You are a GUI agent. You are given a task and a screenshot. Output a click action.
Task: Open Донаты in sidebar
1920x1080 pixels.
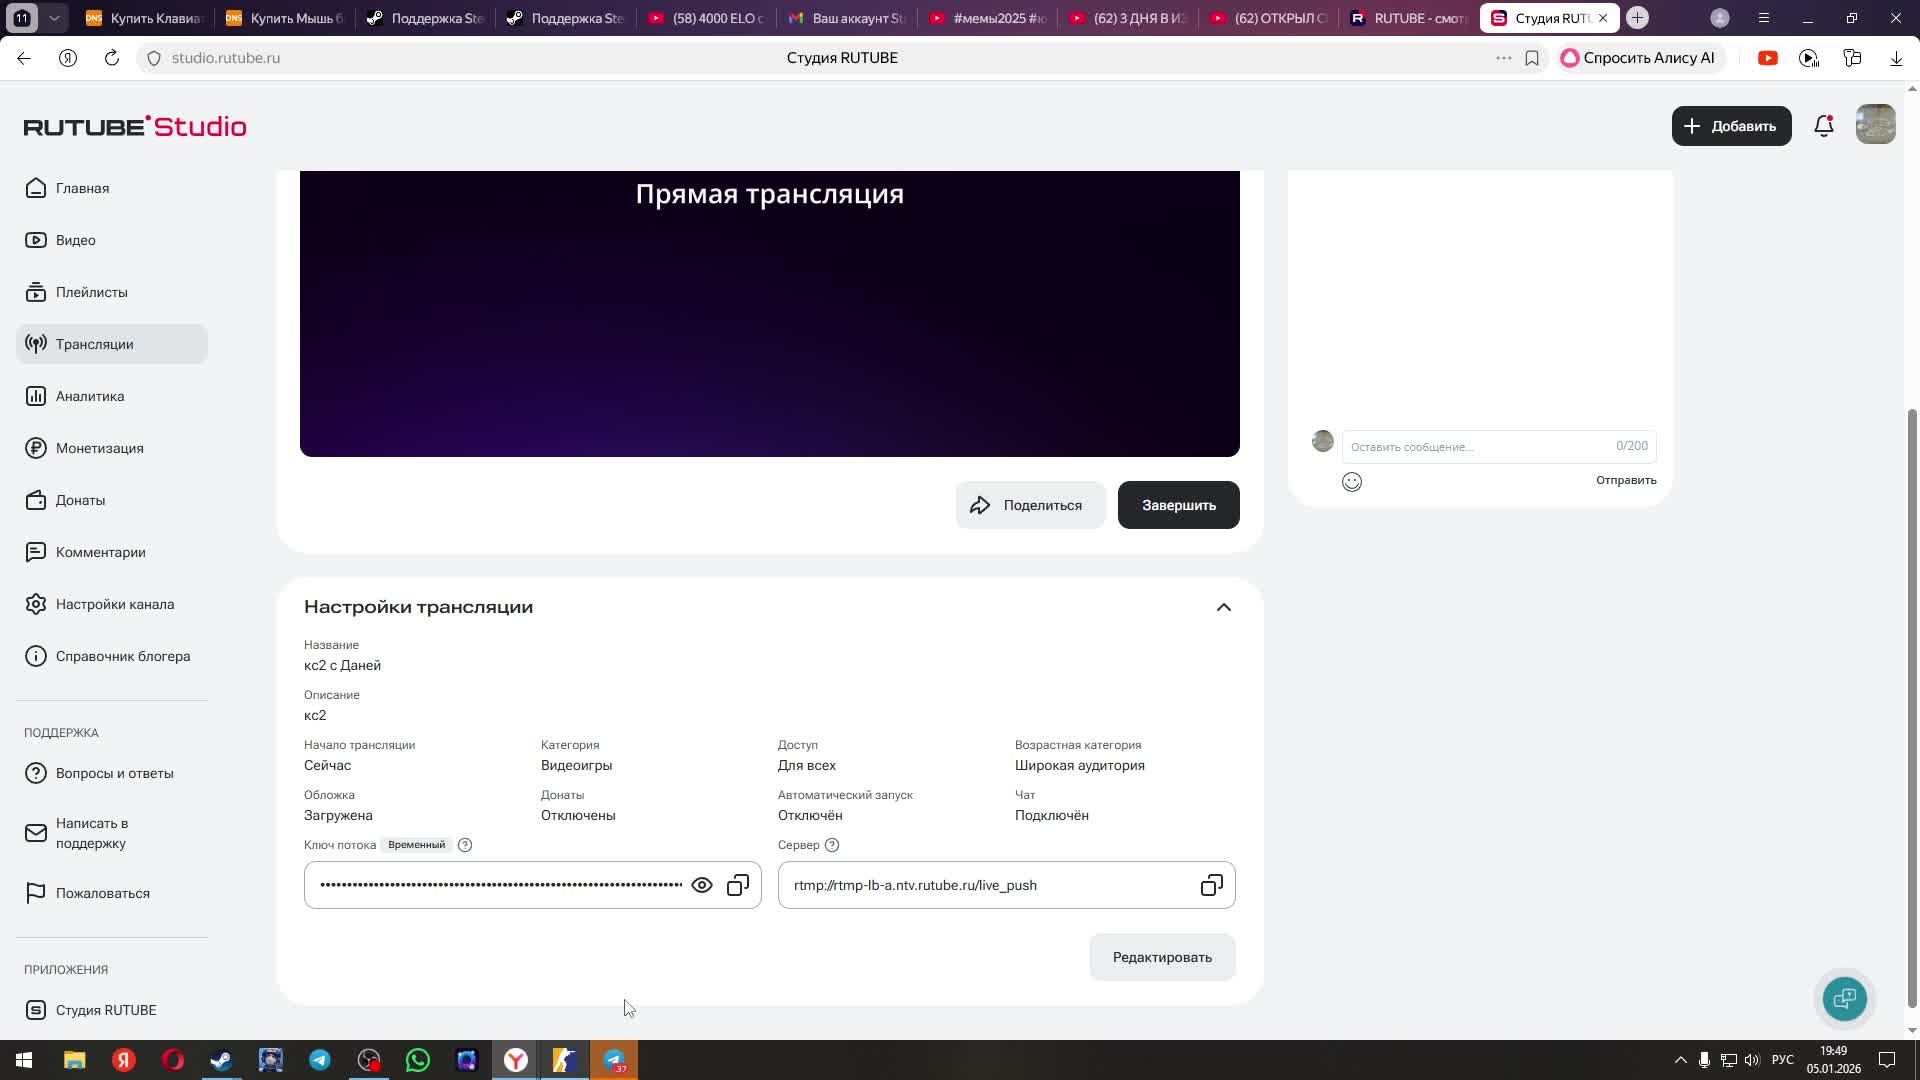(112, 500)
